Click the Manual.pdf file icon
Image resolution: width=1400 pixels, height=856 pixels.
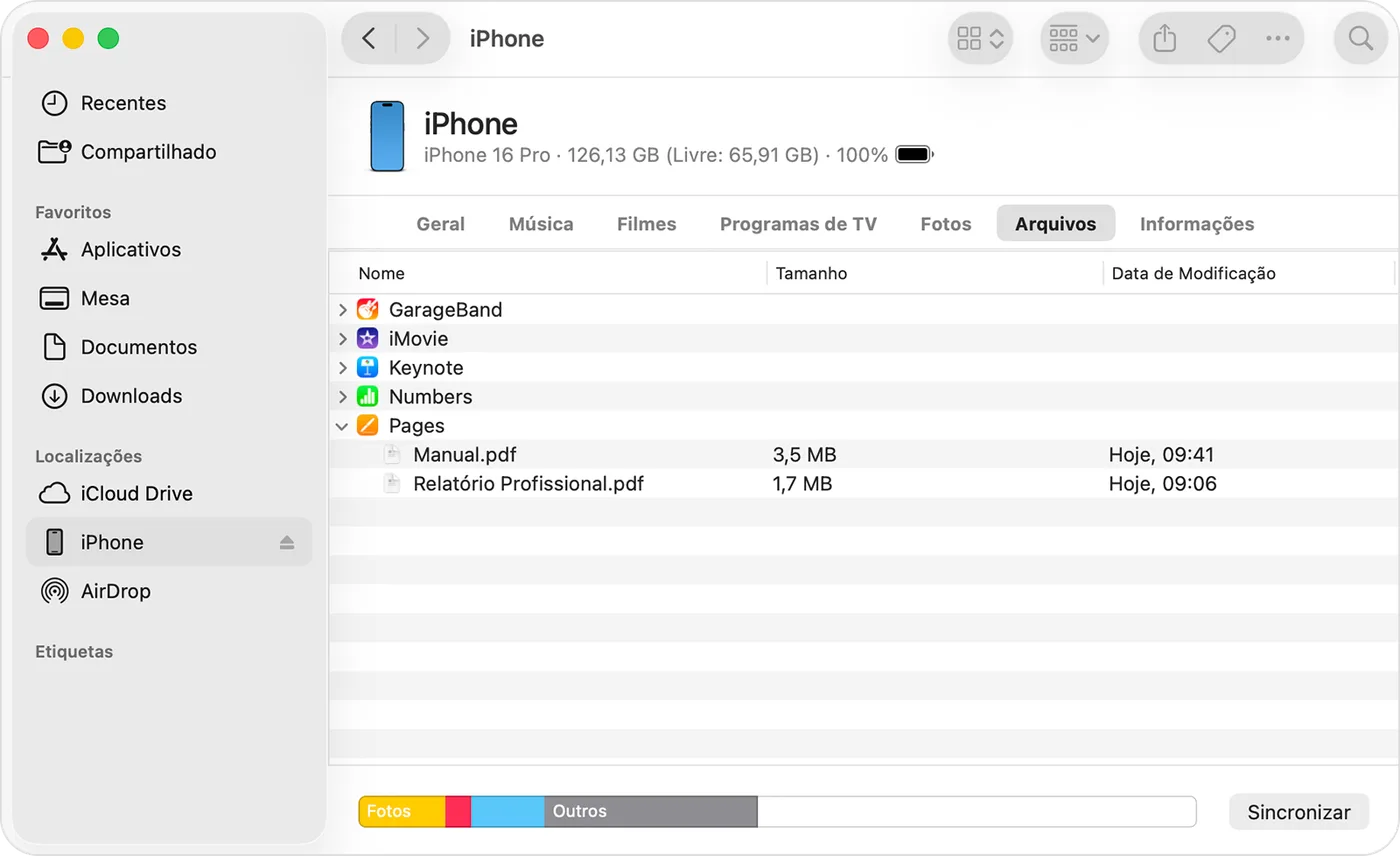pos(393,455)
